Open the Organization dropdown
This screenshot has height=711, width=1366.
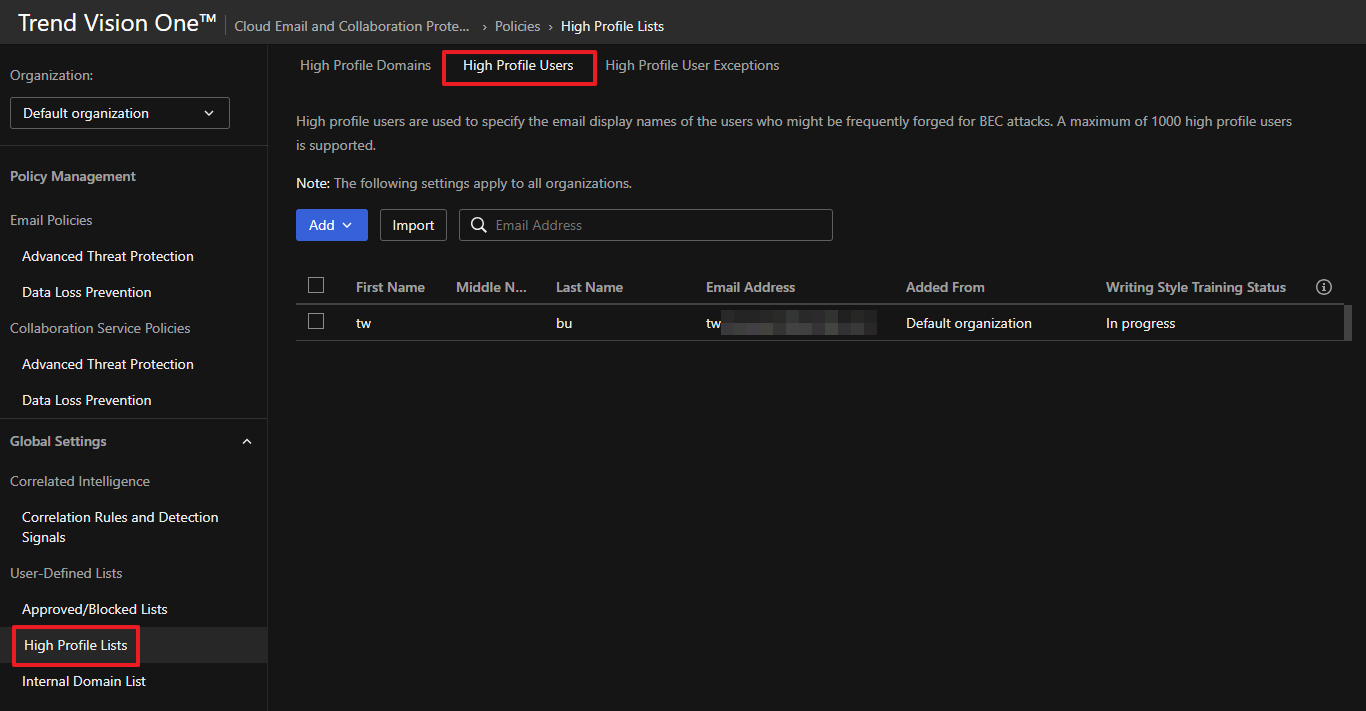click(120, 113)
